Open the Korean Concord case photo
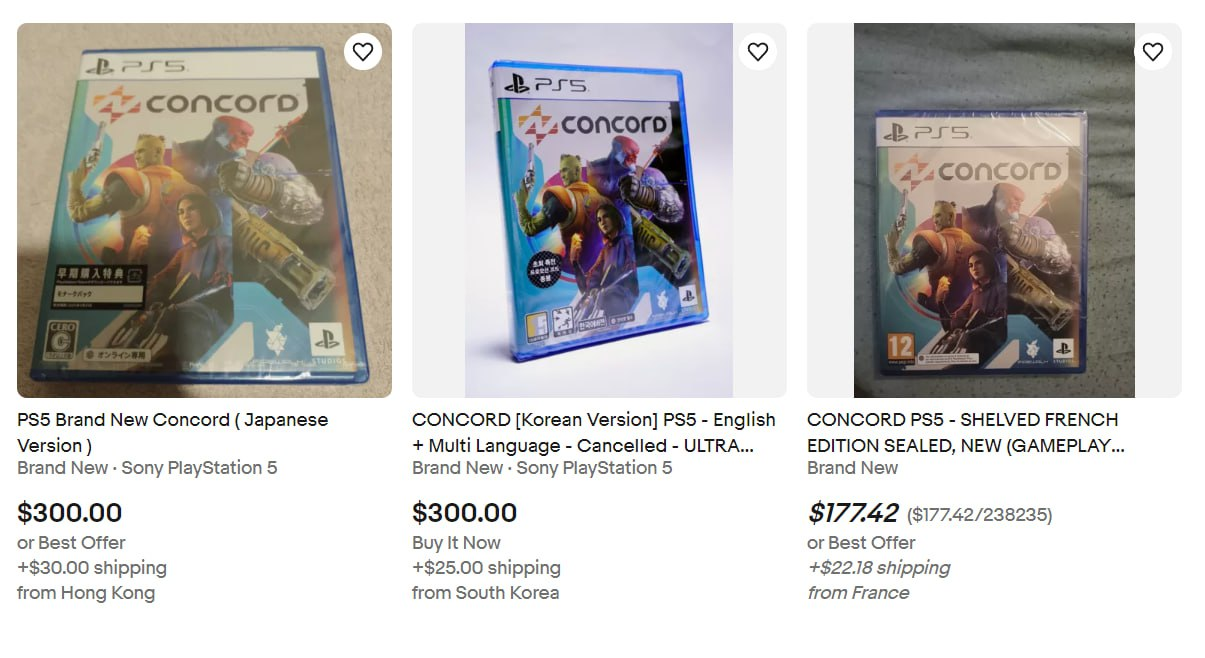 click(599, 210)
